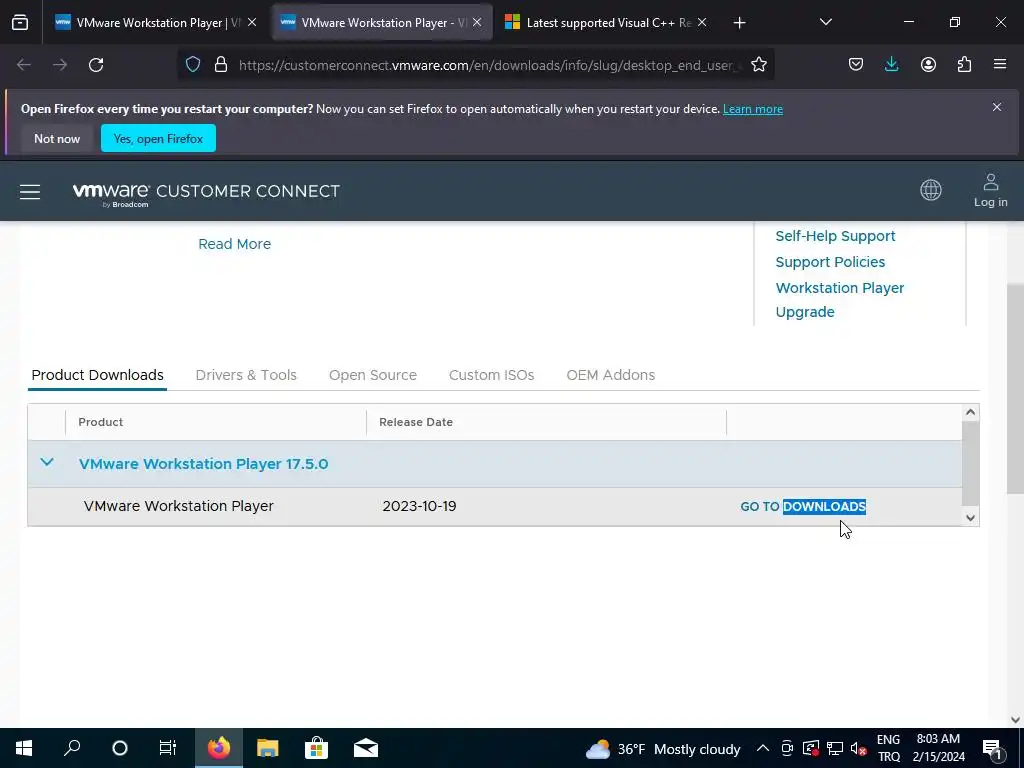Viewport: 1024px width, 768px height.
Task: Click the table scroll up arrow
Action: (970, 412)
